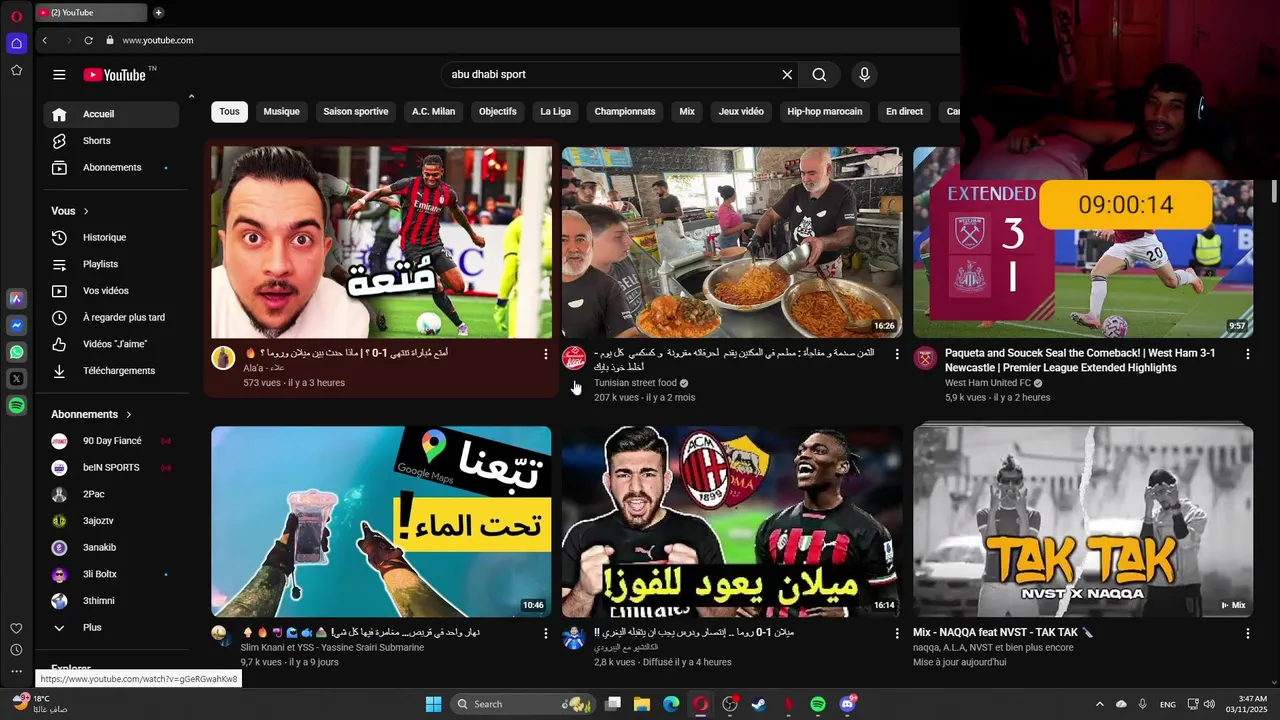The height and width of the screenshot is (720, 1280).
Task: Open Opera sidebar heart pinboards icon
Action: (16, 628)
